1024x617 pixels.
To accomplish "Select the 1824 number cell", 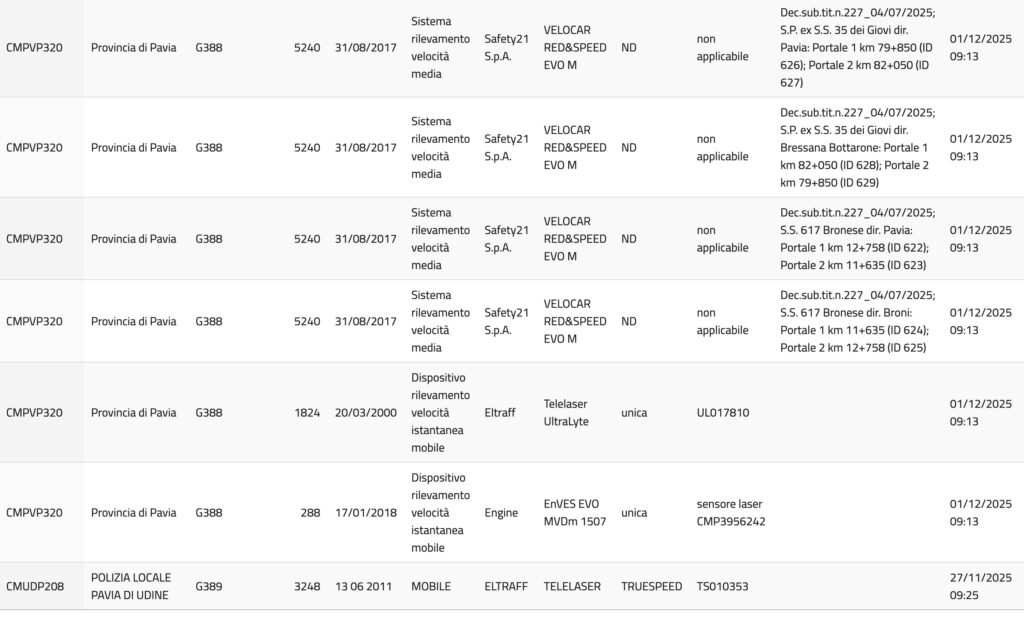I will pyautogui.click(x=307, y=412).
